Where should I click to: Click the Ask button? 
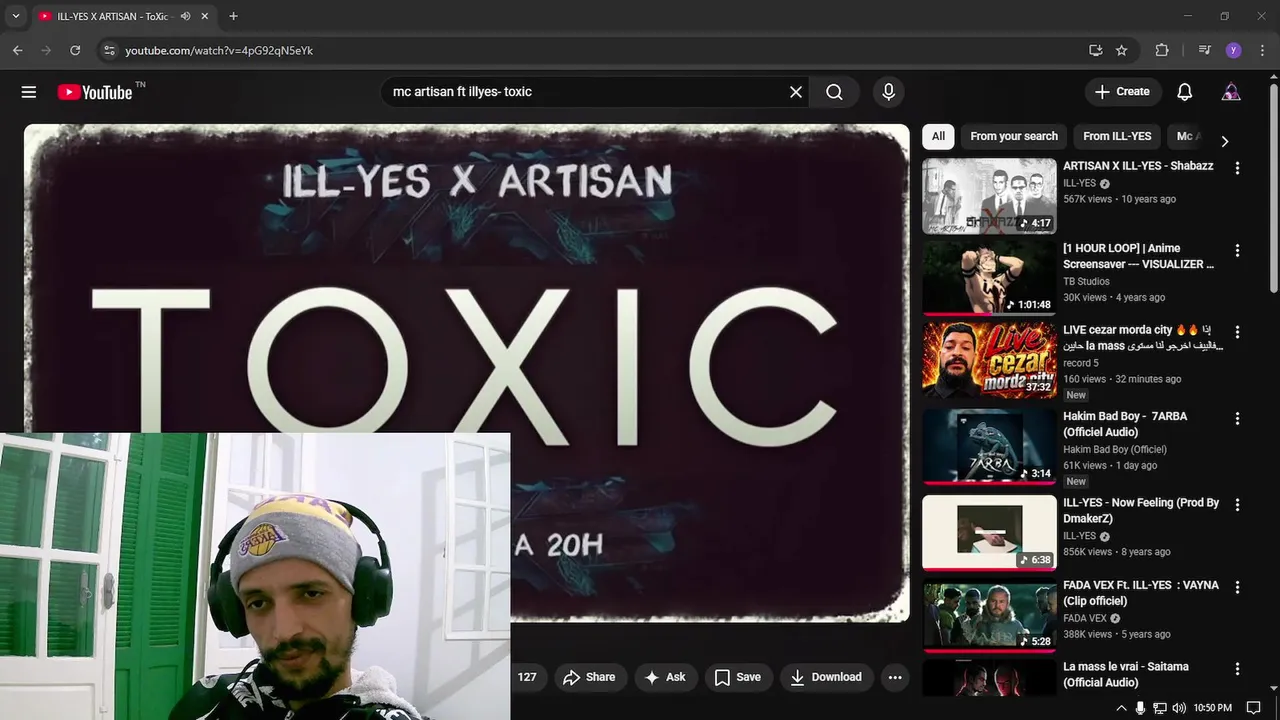click(666, 677)
